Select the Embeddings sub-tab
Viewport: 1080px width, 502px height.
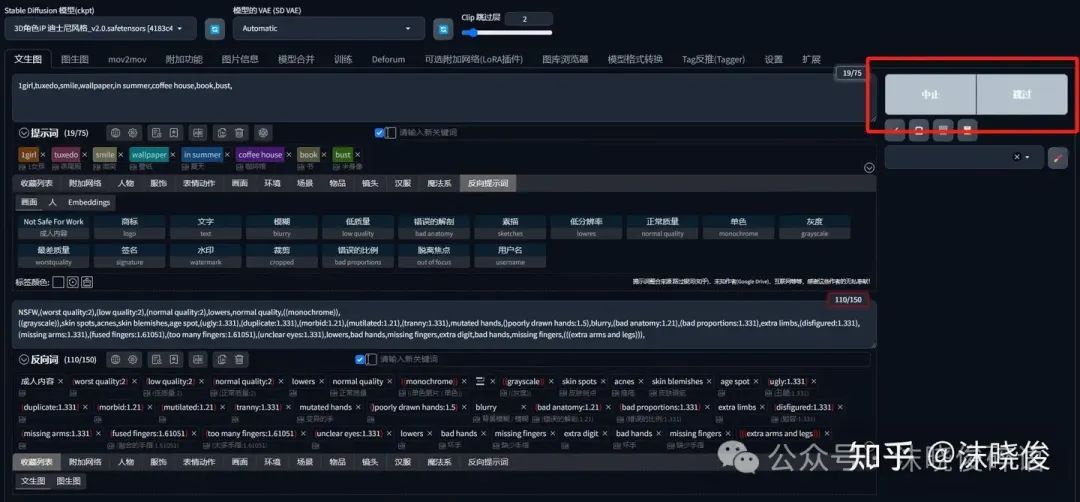(88, 202)
